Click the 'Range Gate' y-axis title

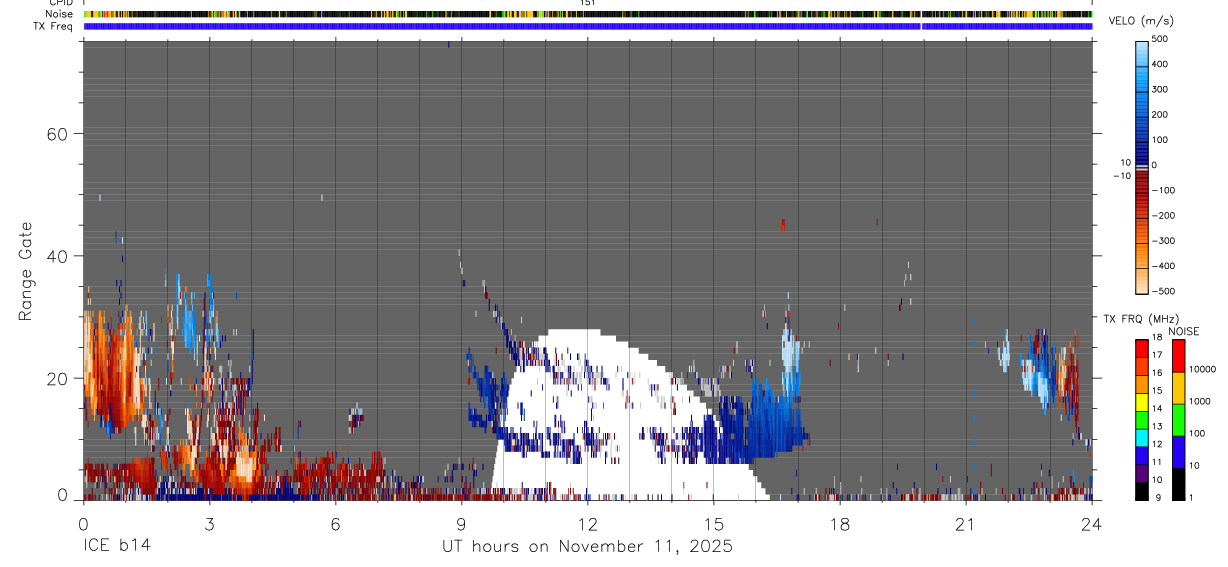click(27, 272)
